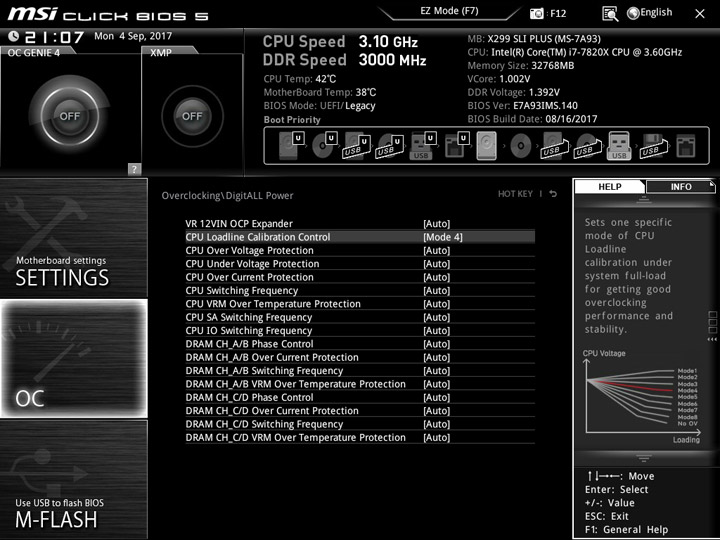The image size is (720, 540).
Task: Select the XMP tab label
Action: [161, 53]
